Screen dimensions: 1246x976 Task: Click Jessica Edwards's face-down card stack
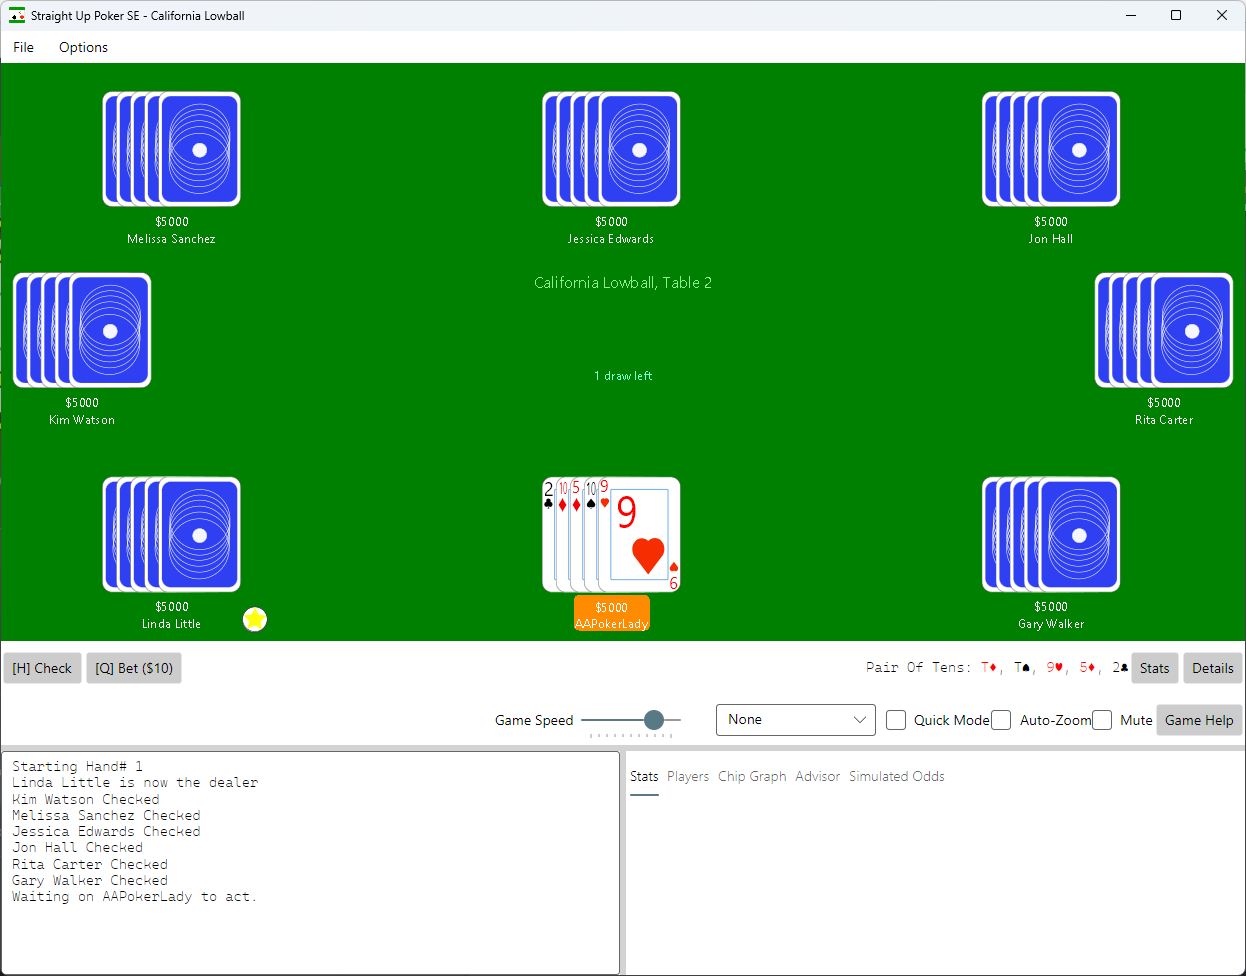click(611, 149)
